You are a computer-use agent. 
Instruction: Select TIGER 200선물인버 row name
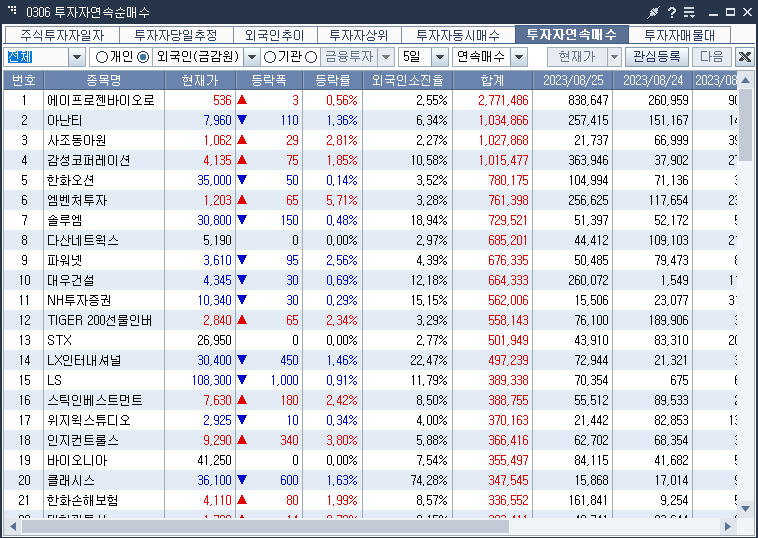coord(100,320)
